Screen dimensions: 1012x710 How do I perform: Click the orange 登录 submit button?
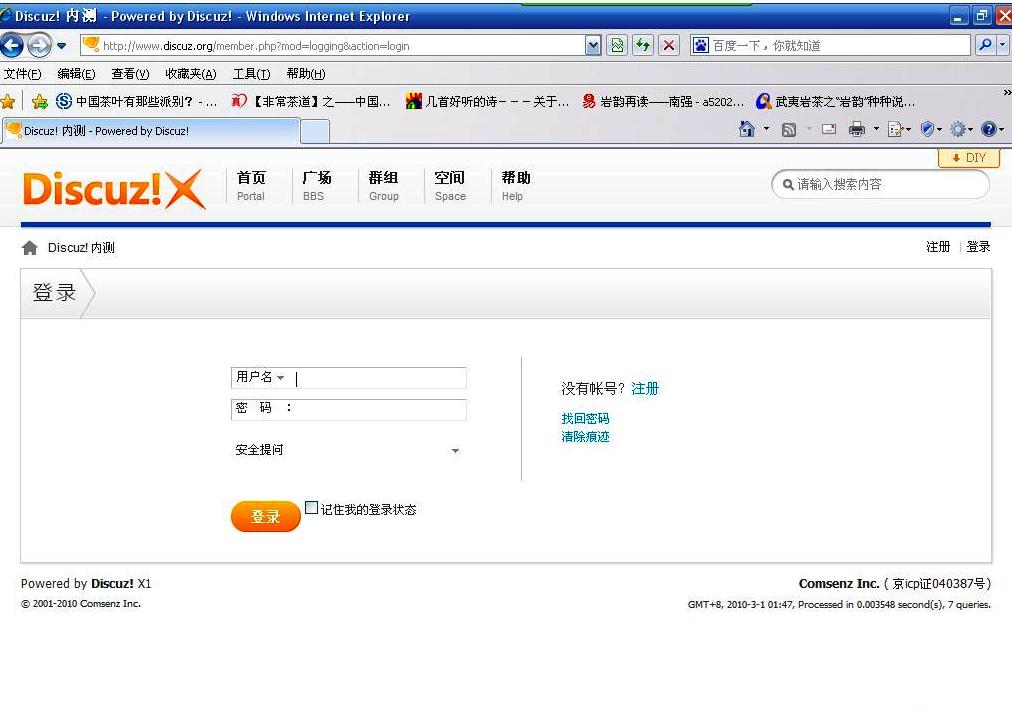265,516
